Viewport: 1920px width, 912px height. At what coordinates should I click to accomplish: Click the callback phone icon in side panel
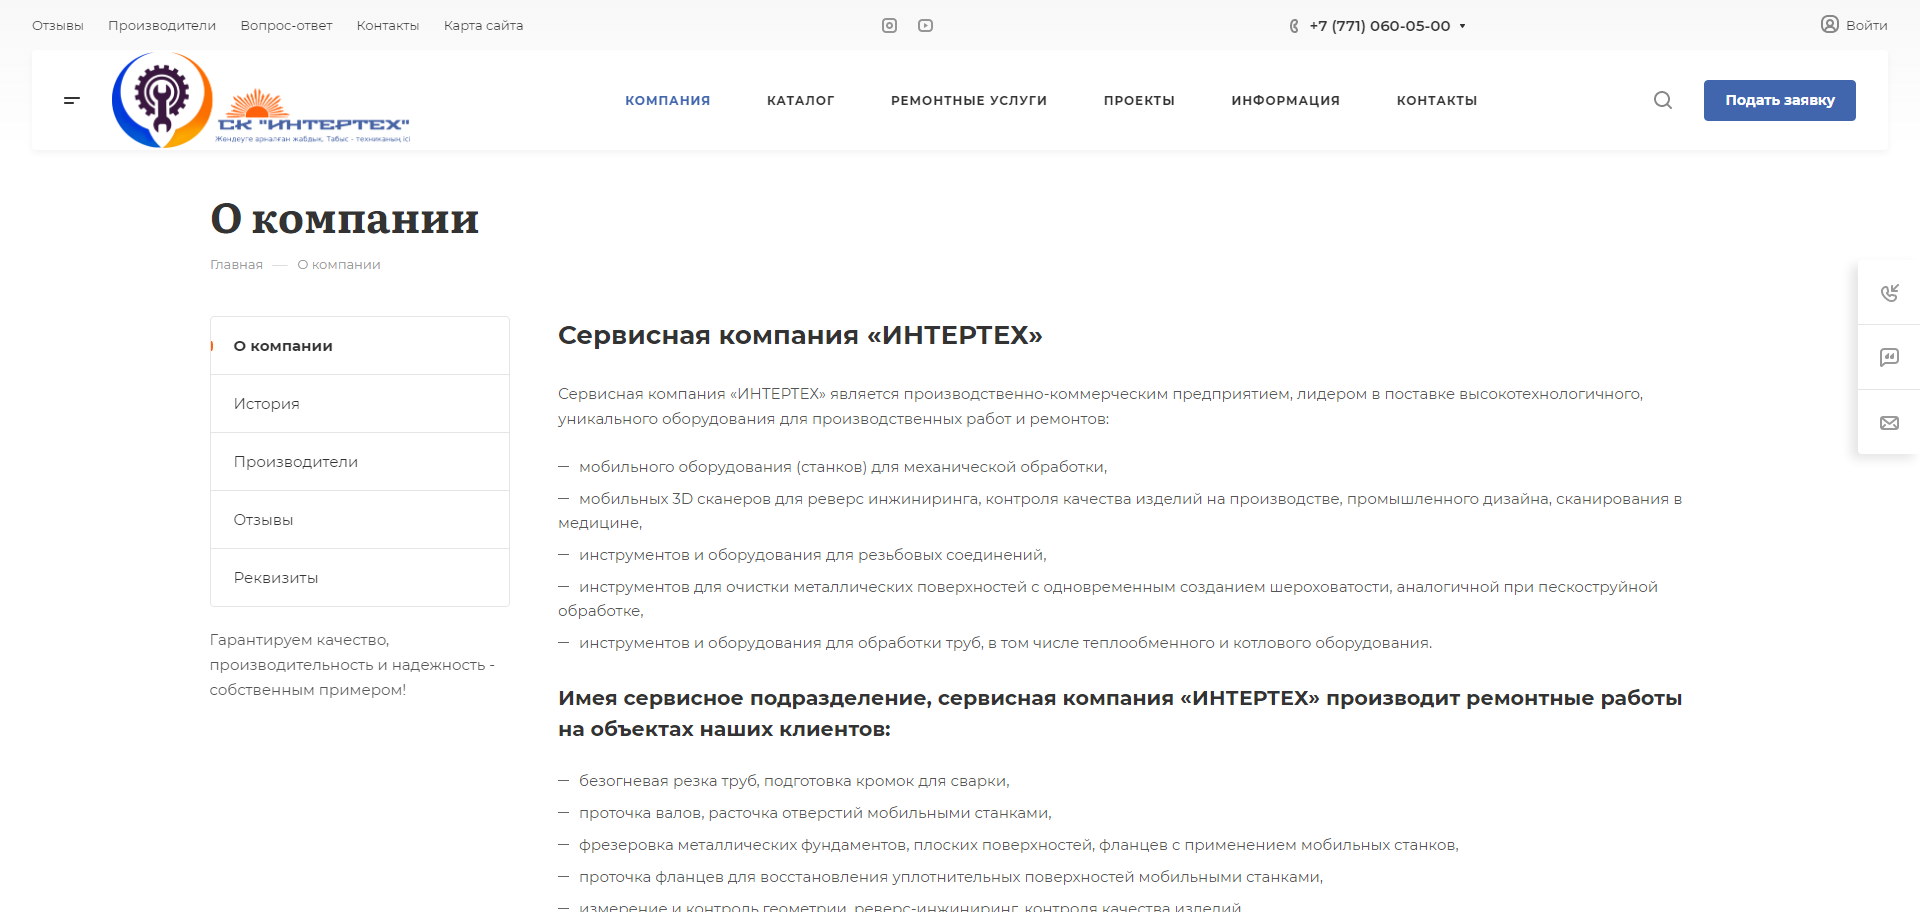pos(1889,293)
